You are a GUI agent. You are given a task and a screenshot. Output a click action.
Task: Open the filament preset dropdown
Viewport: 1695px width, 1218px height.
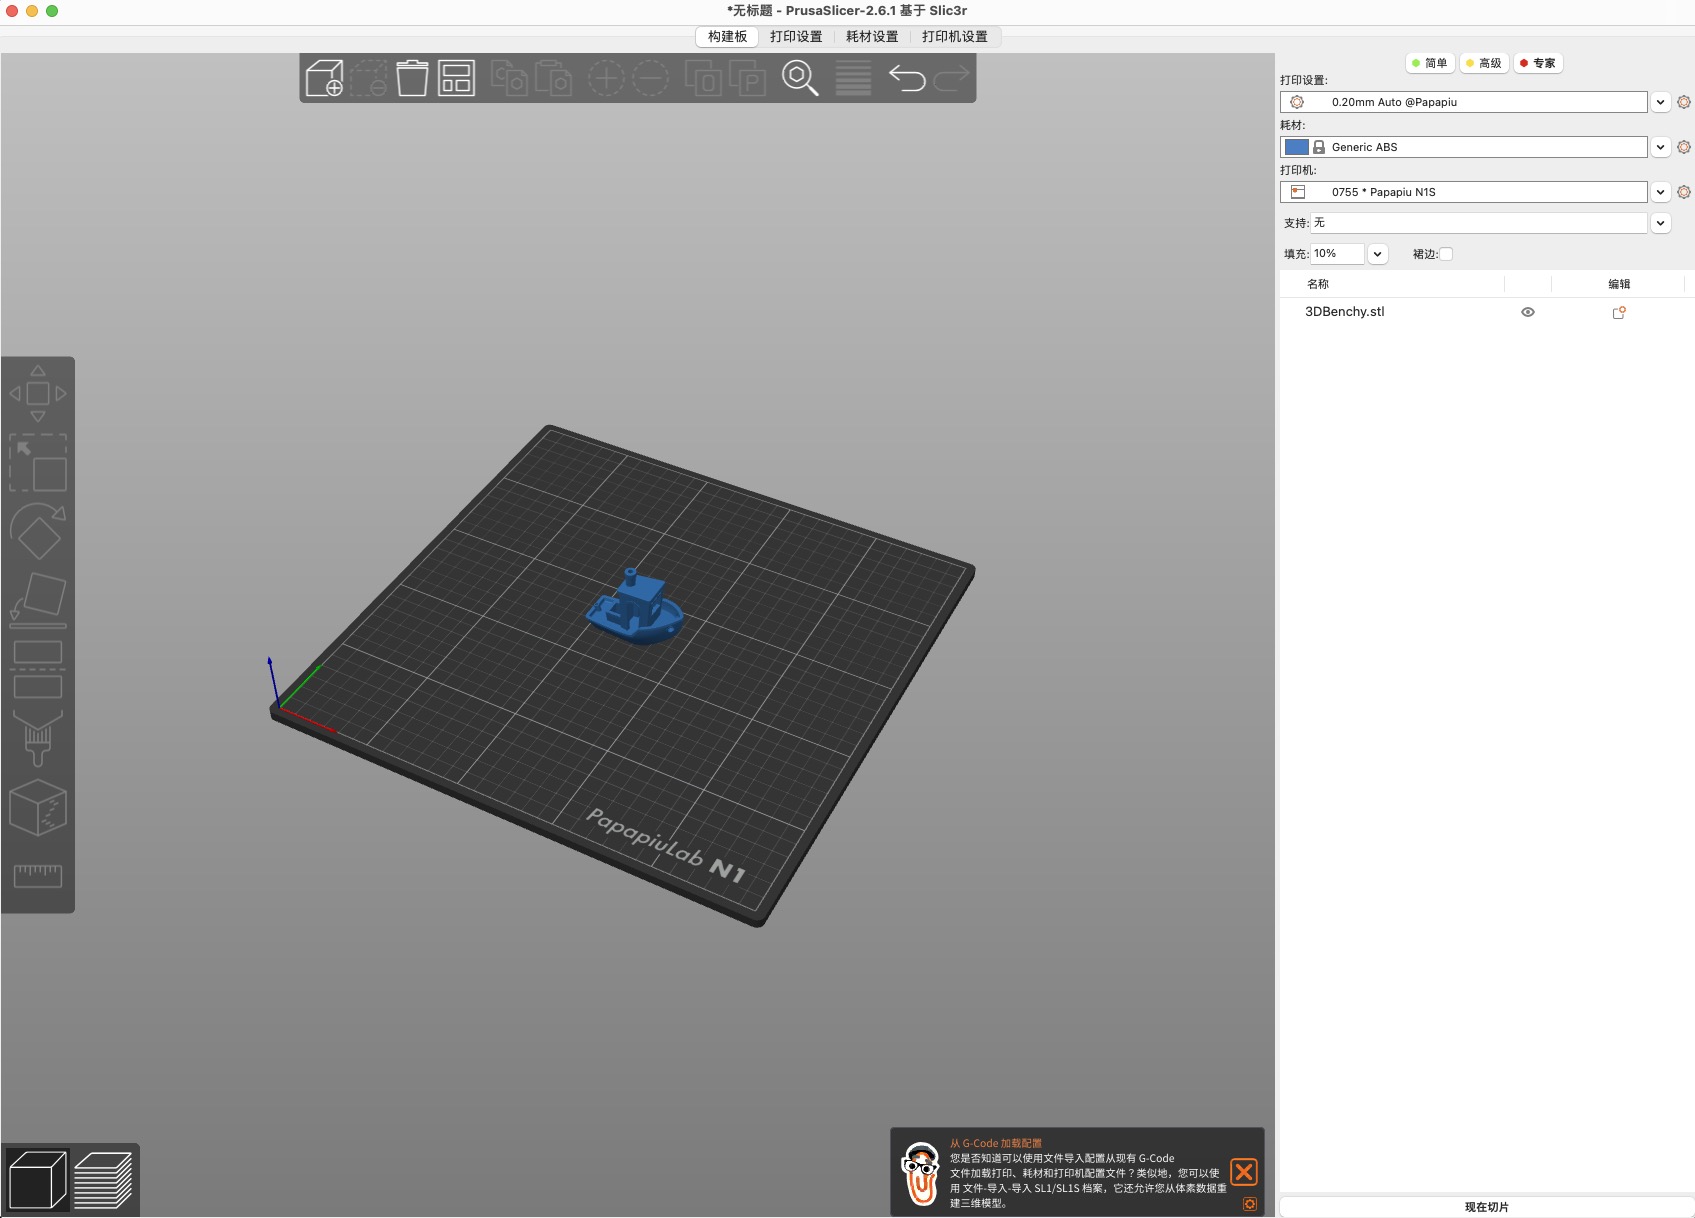pos(1660,147)
